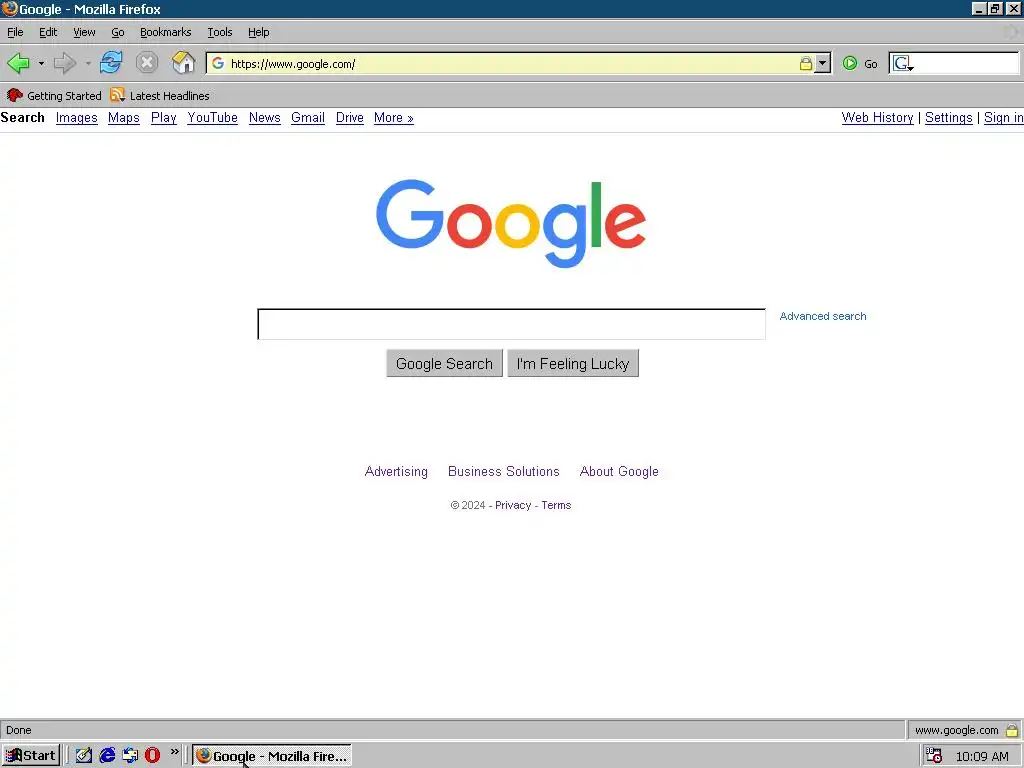Open the Edit menu

point(48,32)
